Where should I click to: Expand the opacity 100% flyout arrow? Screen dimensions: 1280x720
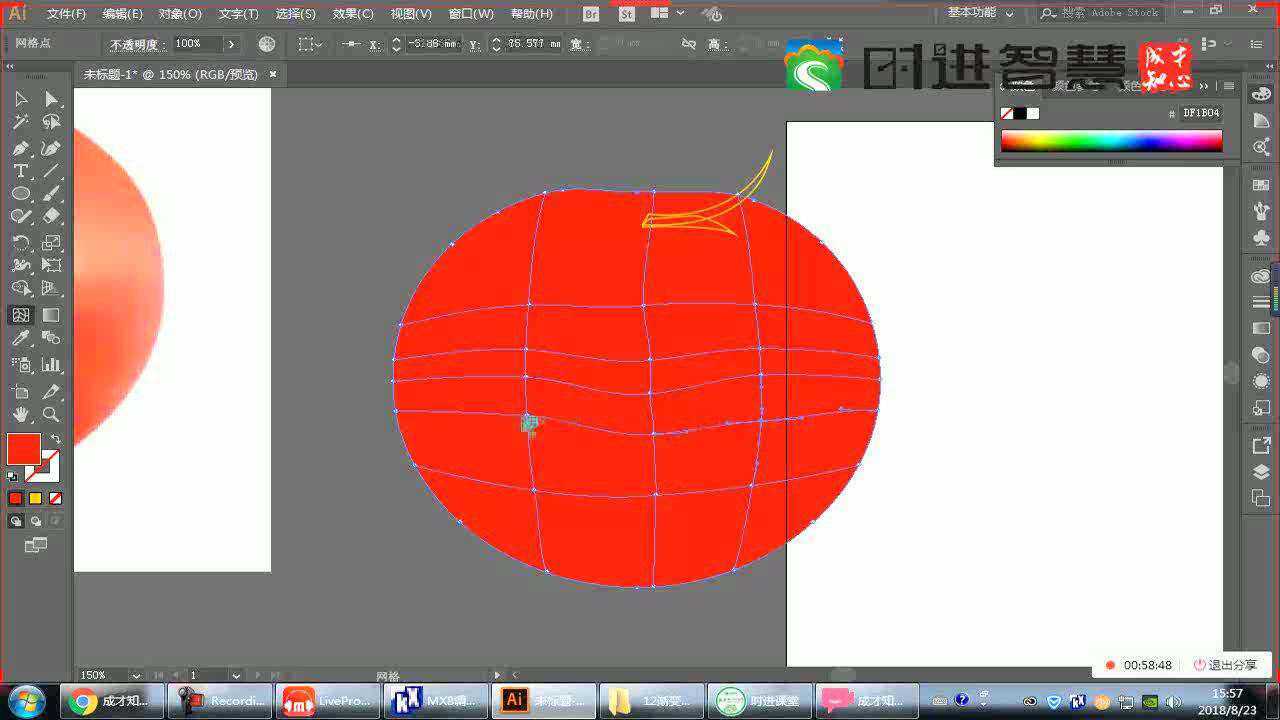(231, 44)
